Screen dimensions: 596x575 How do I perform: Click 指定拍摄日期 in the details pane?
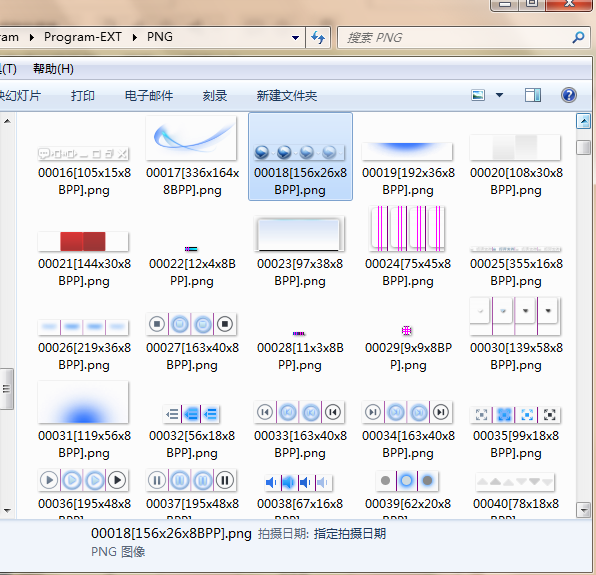point(350,534)
